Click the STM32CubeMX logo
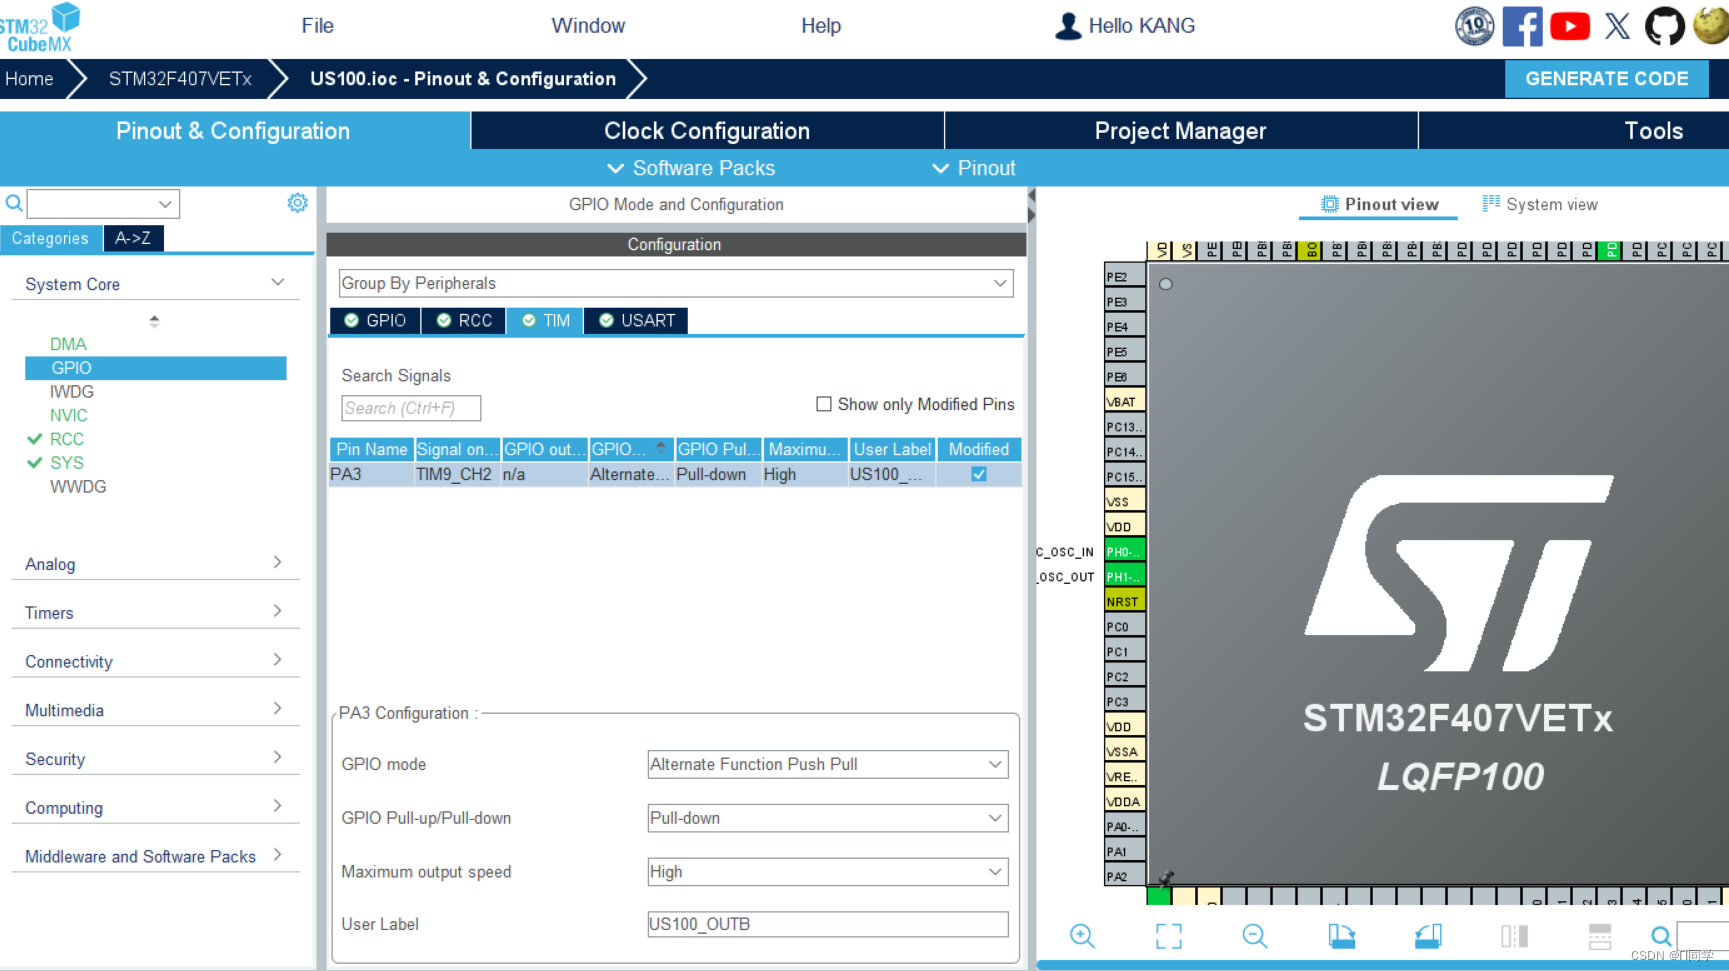Image resolution: width=1729 pixels, height=971 pixels. (x=40, y=27)
